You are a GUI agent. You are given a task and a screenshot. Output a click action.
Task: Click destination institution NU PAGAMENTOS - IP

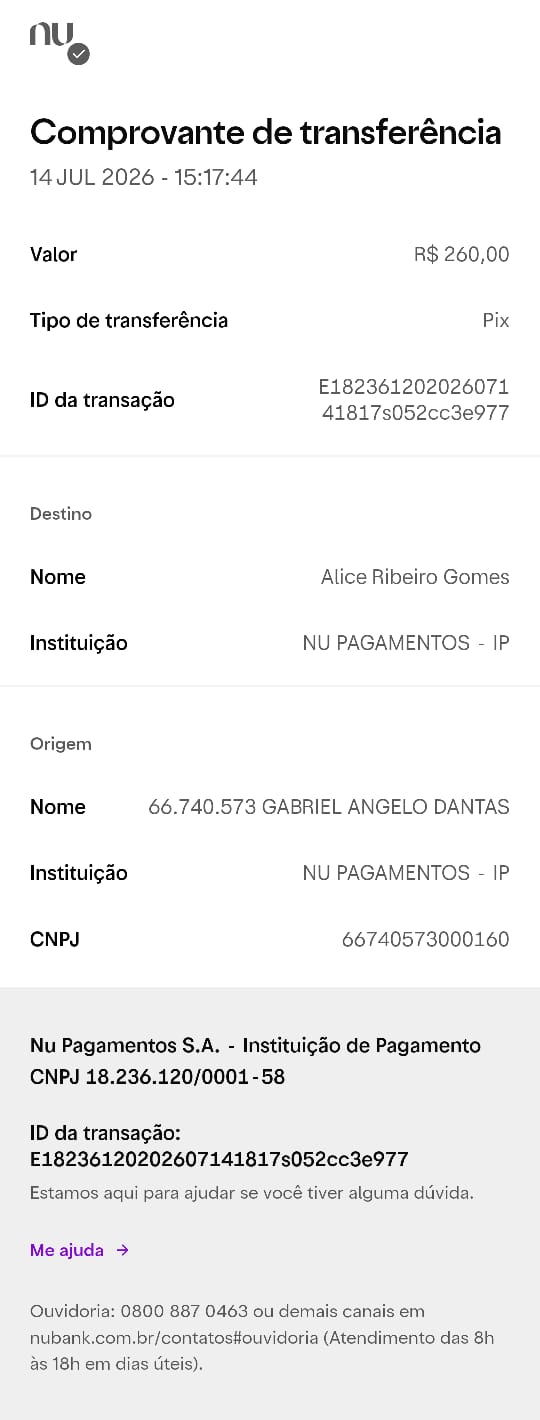(406, 643)
